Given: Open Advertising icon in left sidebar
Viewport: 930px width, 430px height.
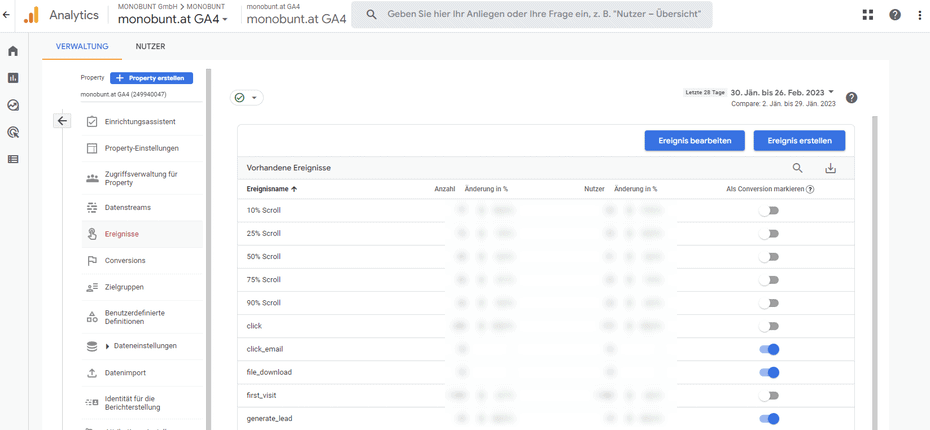Looking at the screenshot, I should (x=13, y=132).
